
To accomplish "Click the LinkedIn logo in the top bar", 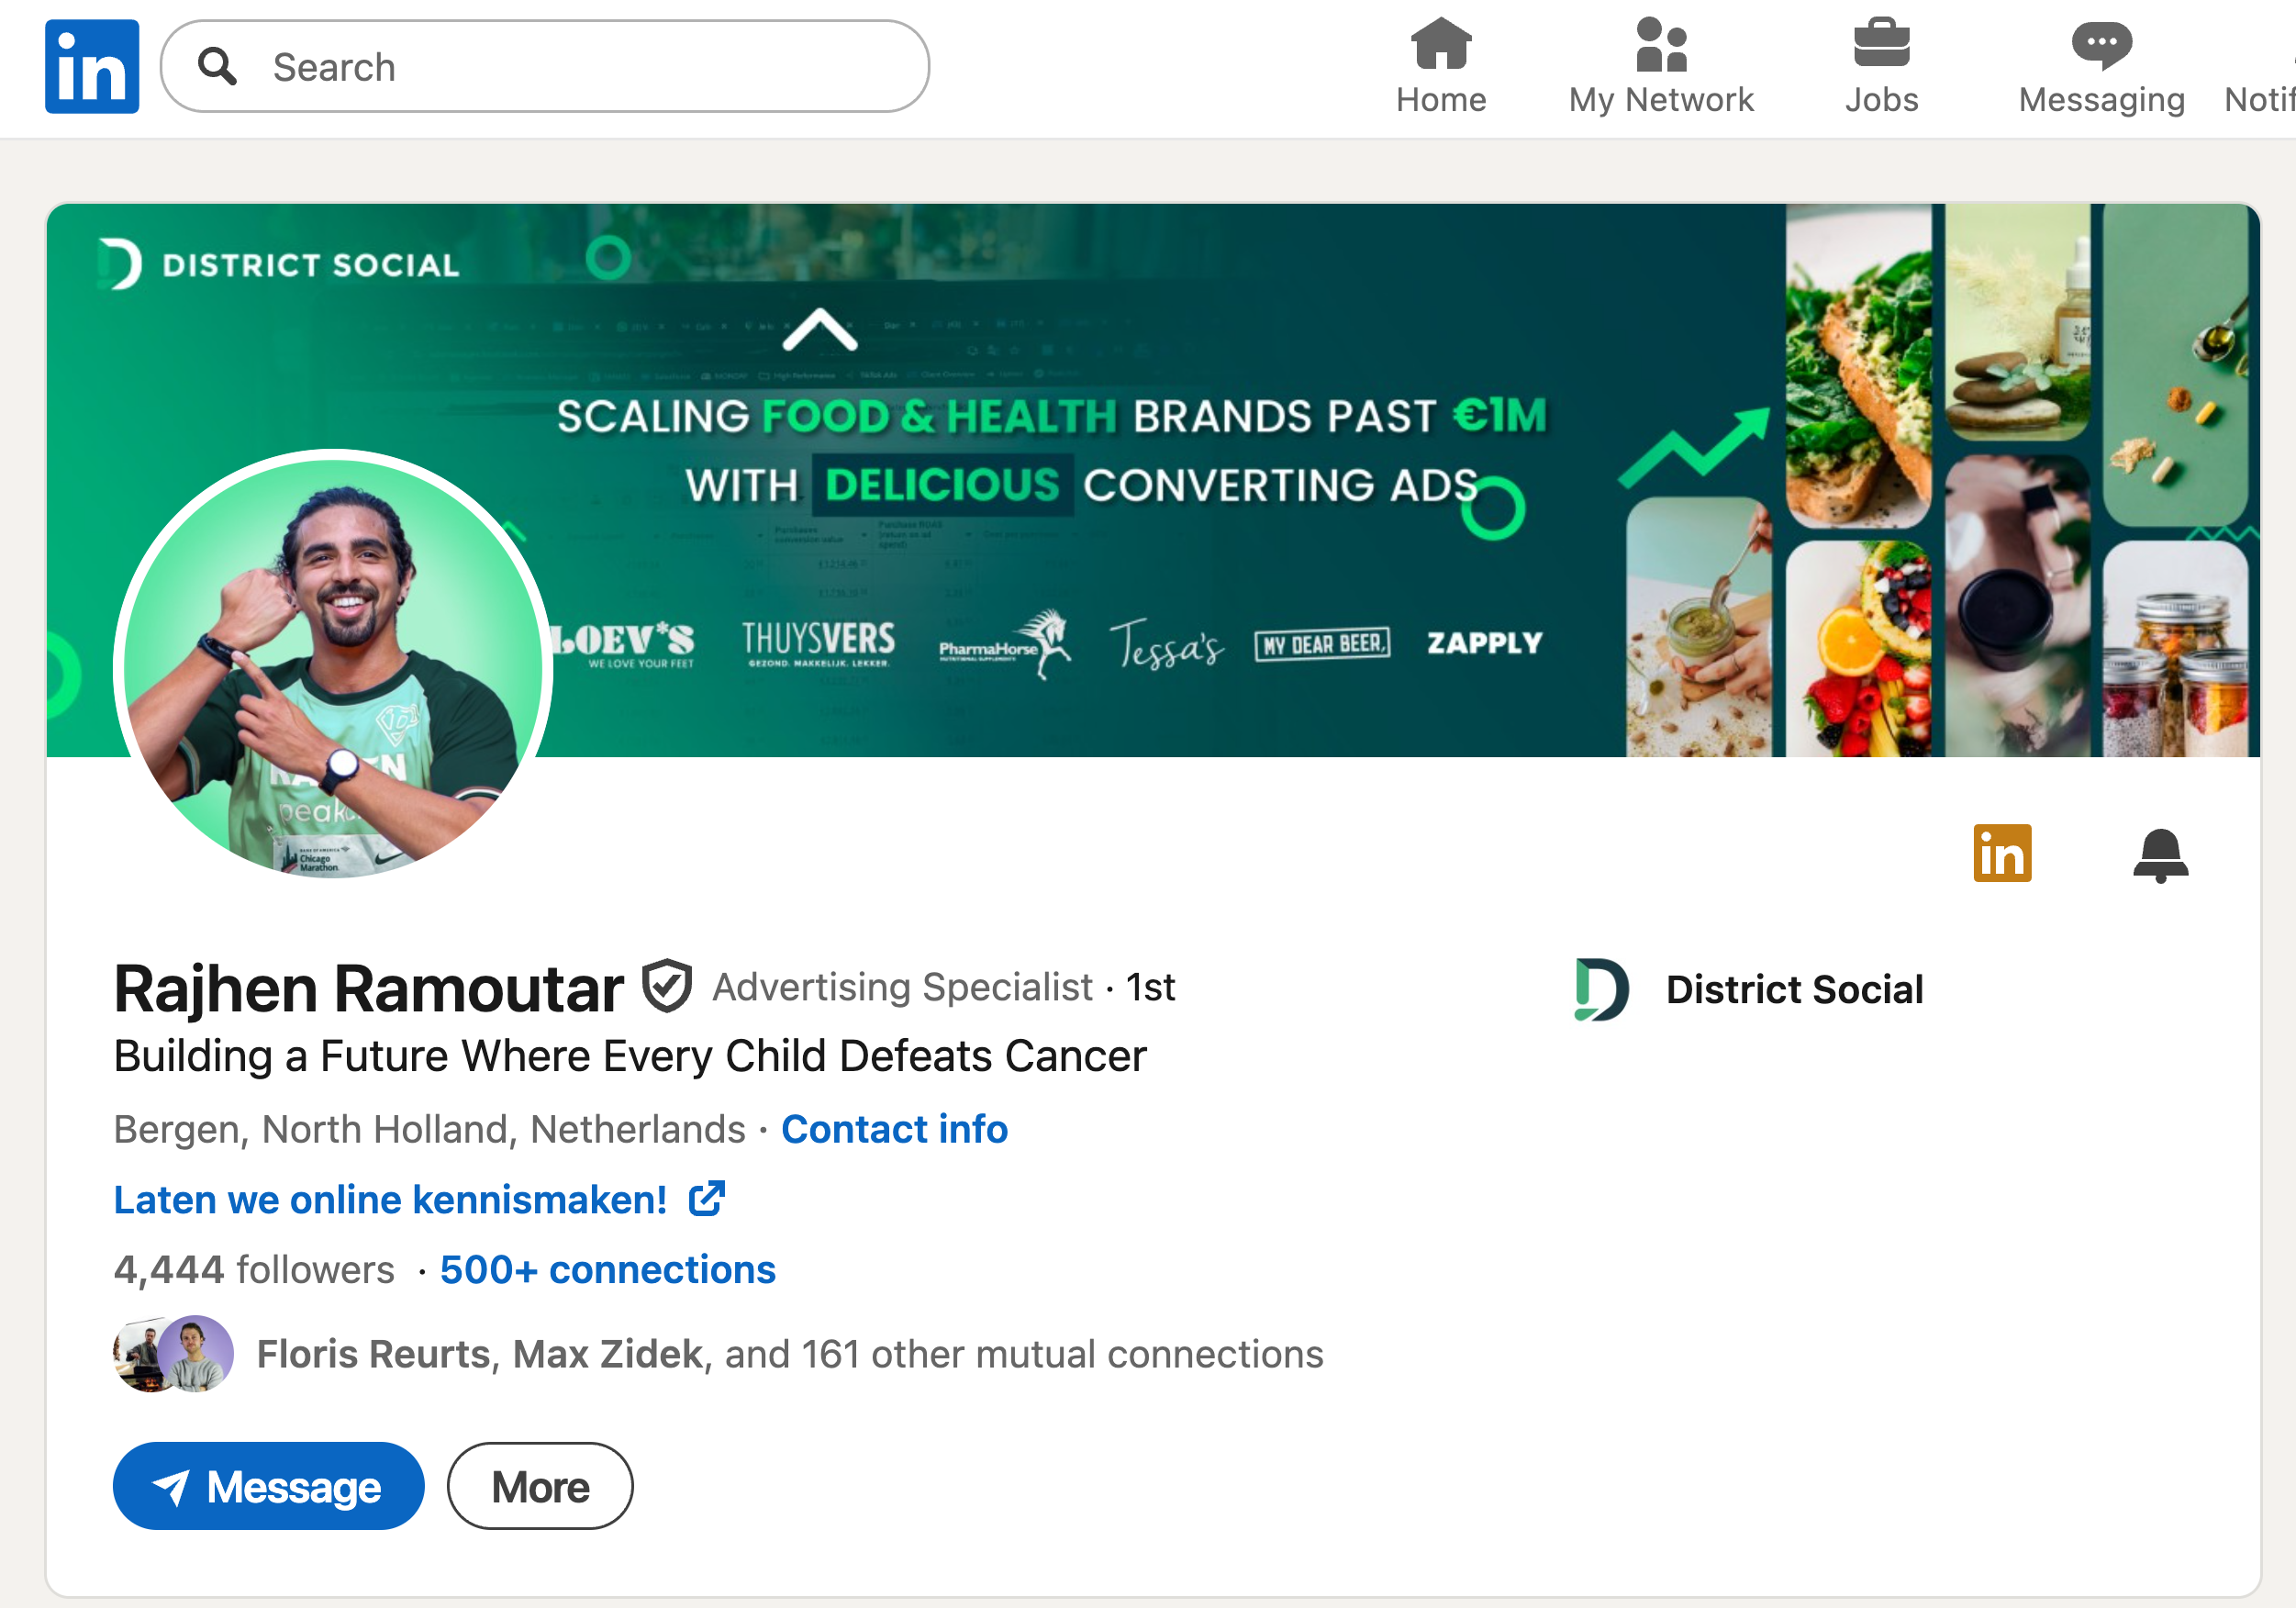I will click(x=91, y=66).
